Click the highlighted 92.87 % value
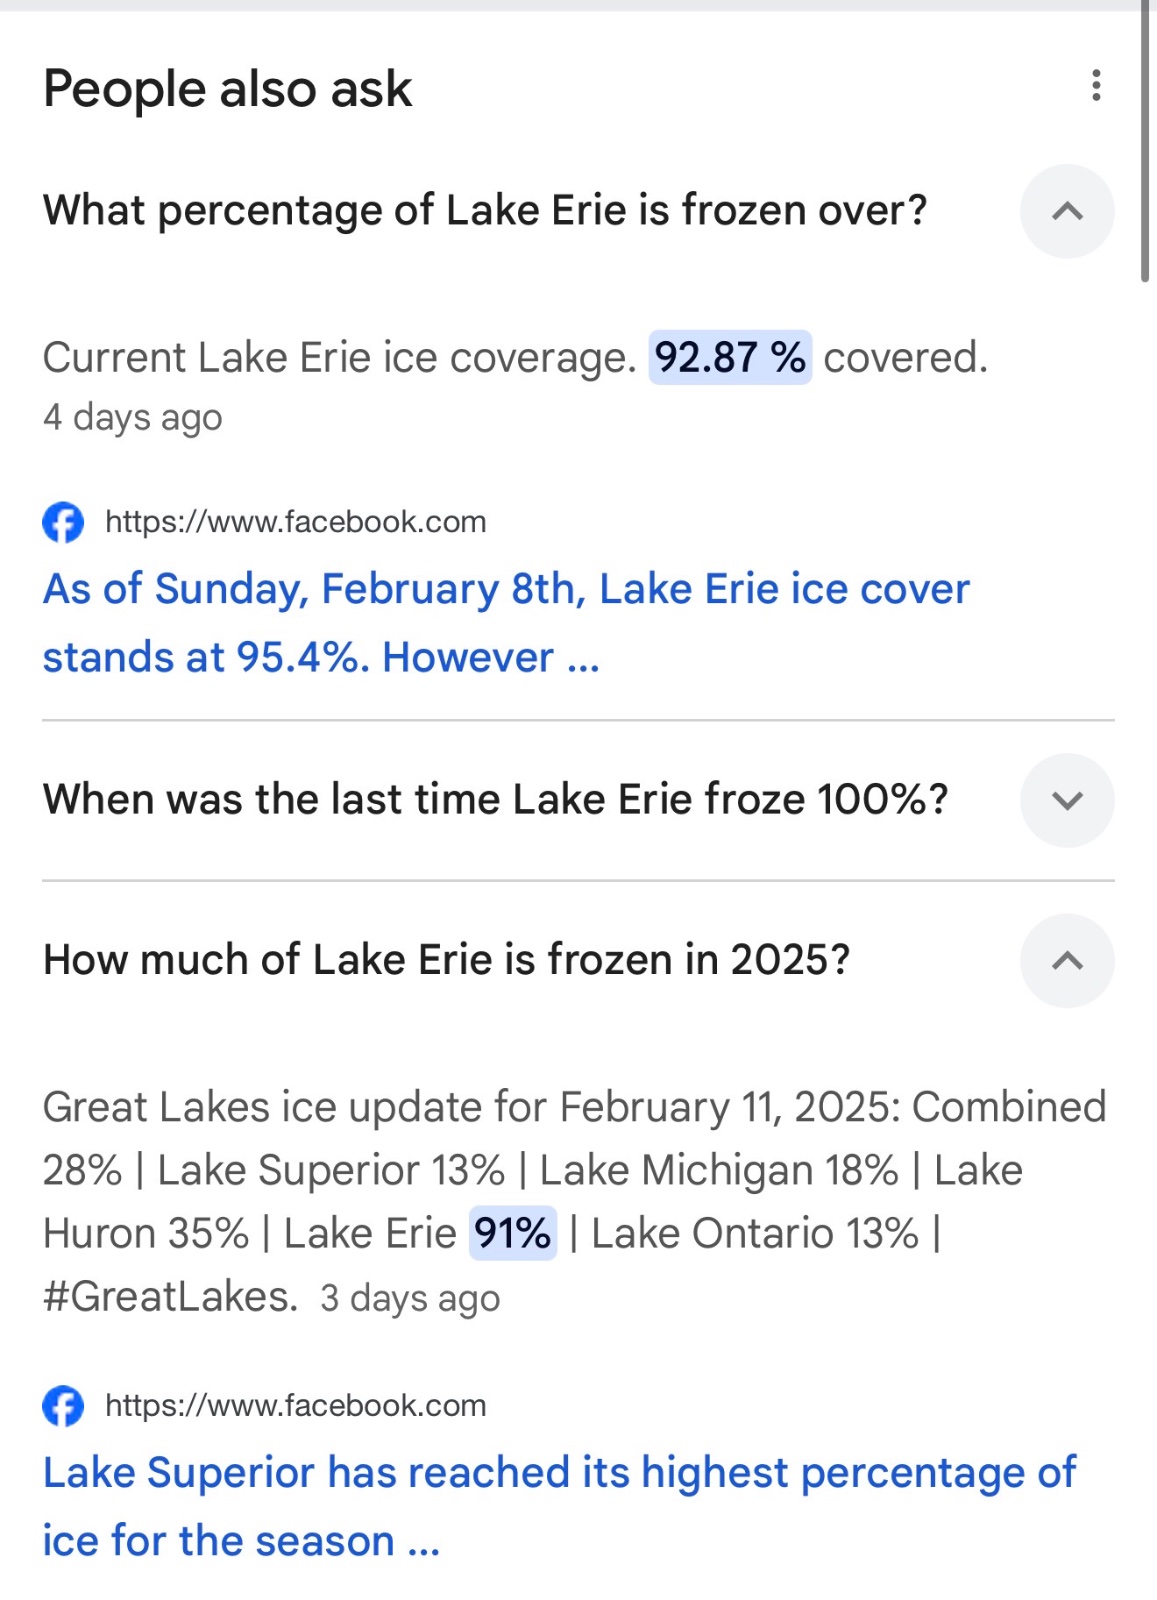This screenshot has height=1600, width=1157. click(729, 358)
